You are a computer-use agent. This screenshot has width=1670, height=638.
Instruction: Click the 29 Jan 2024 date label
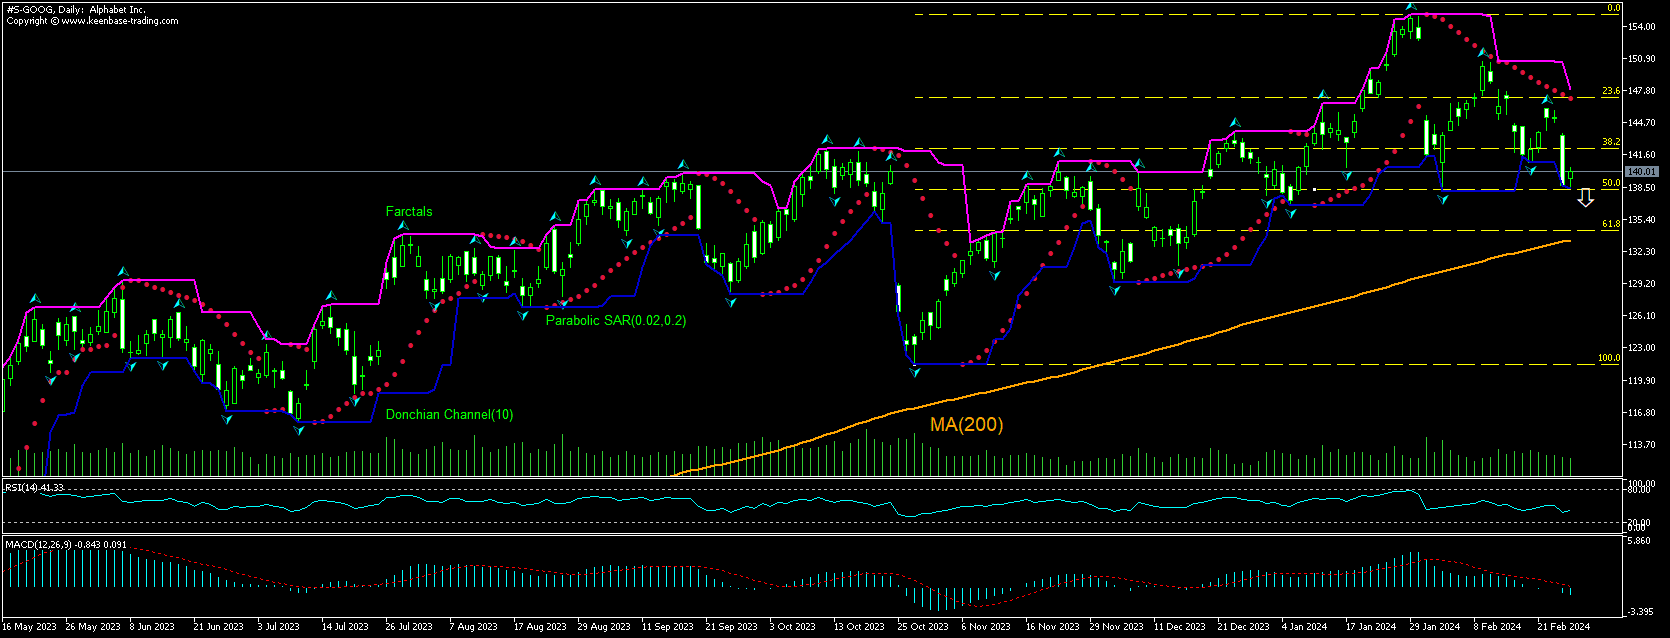1434,627
